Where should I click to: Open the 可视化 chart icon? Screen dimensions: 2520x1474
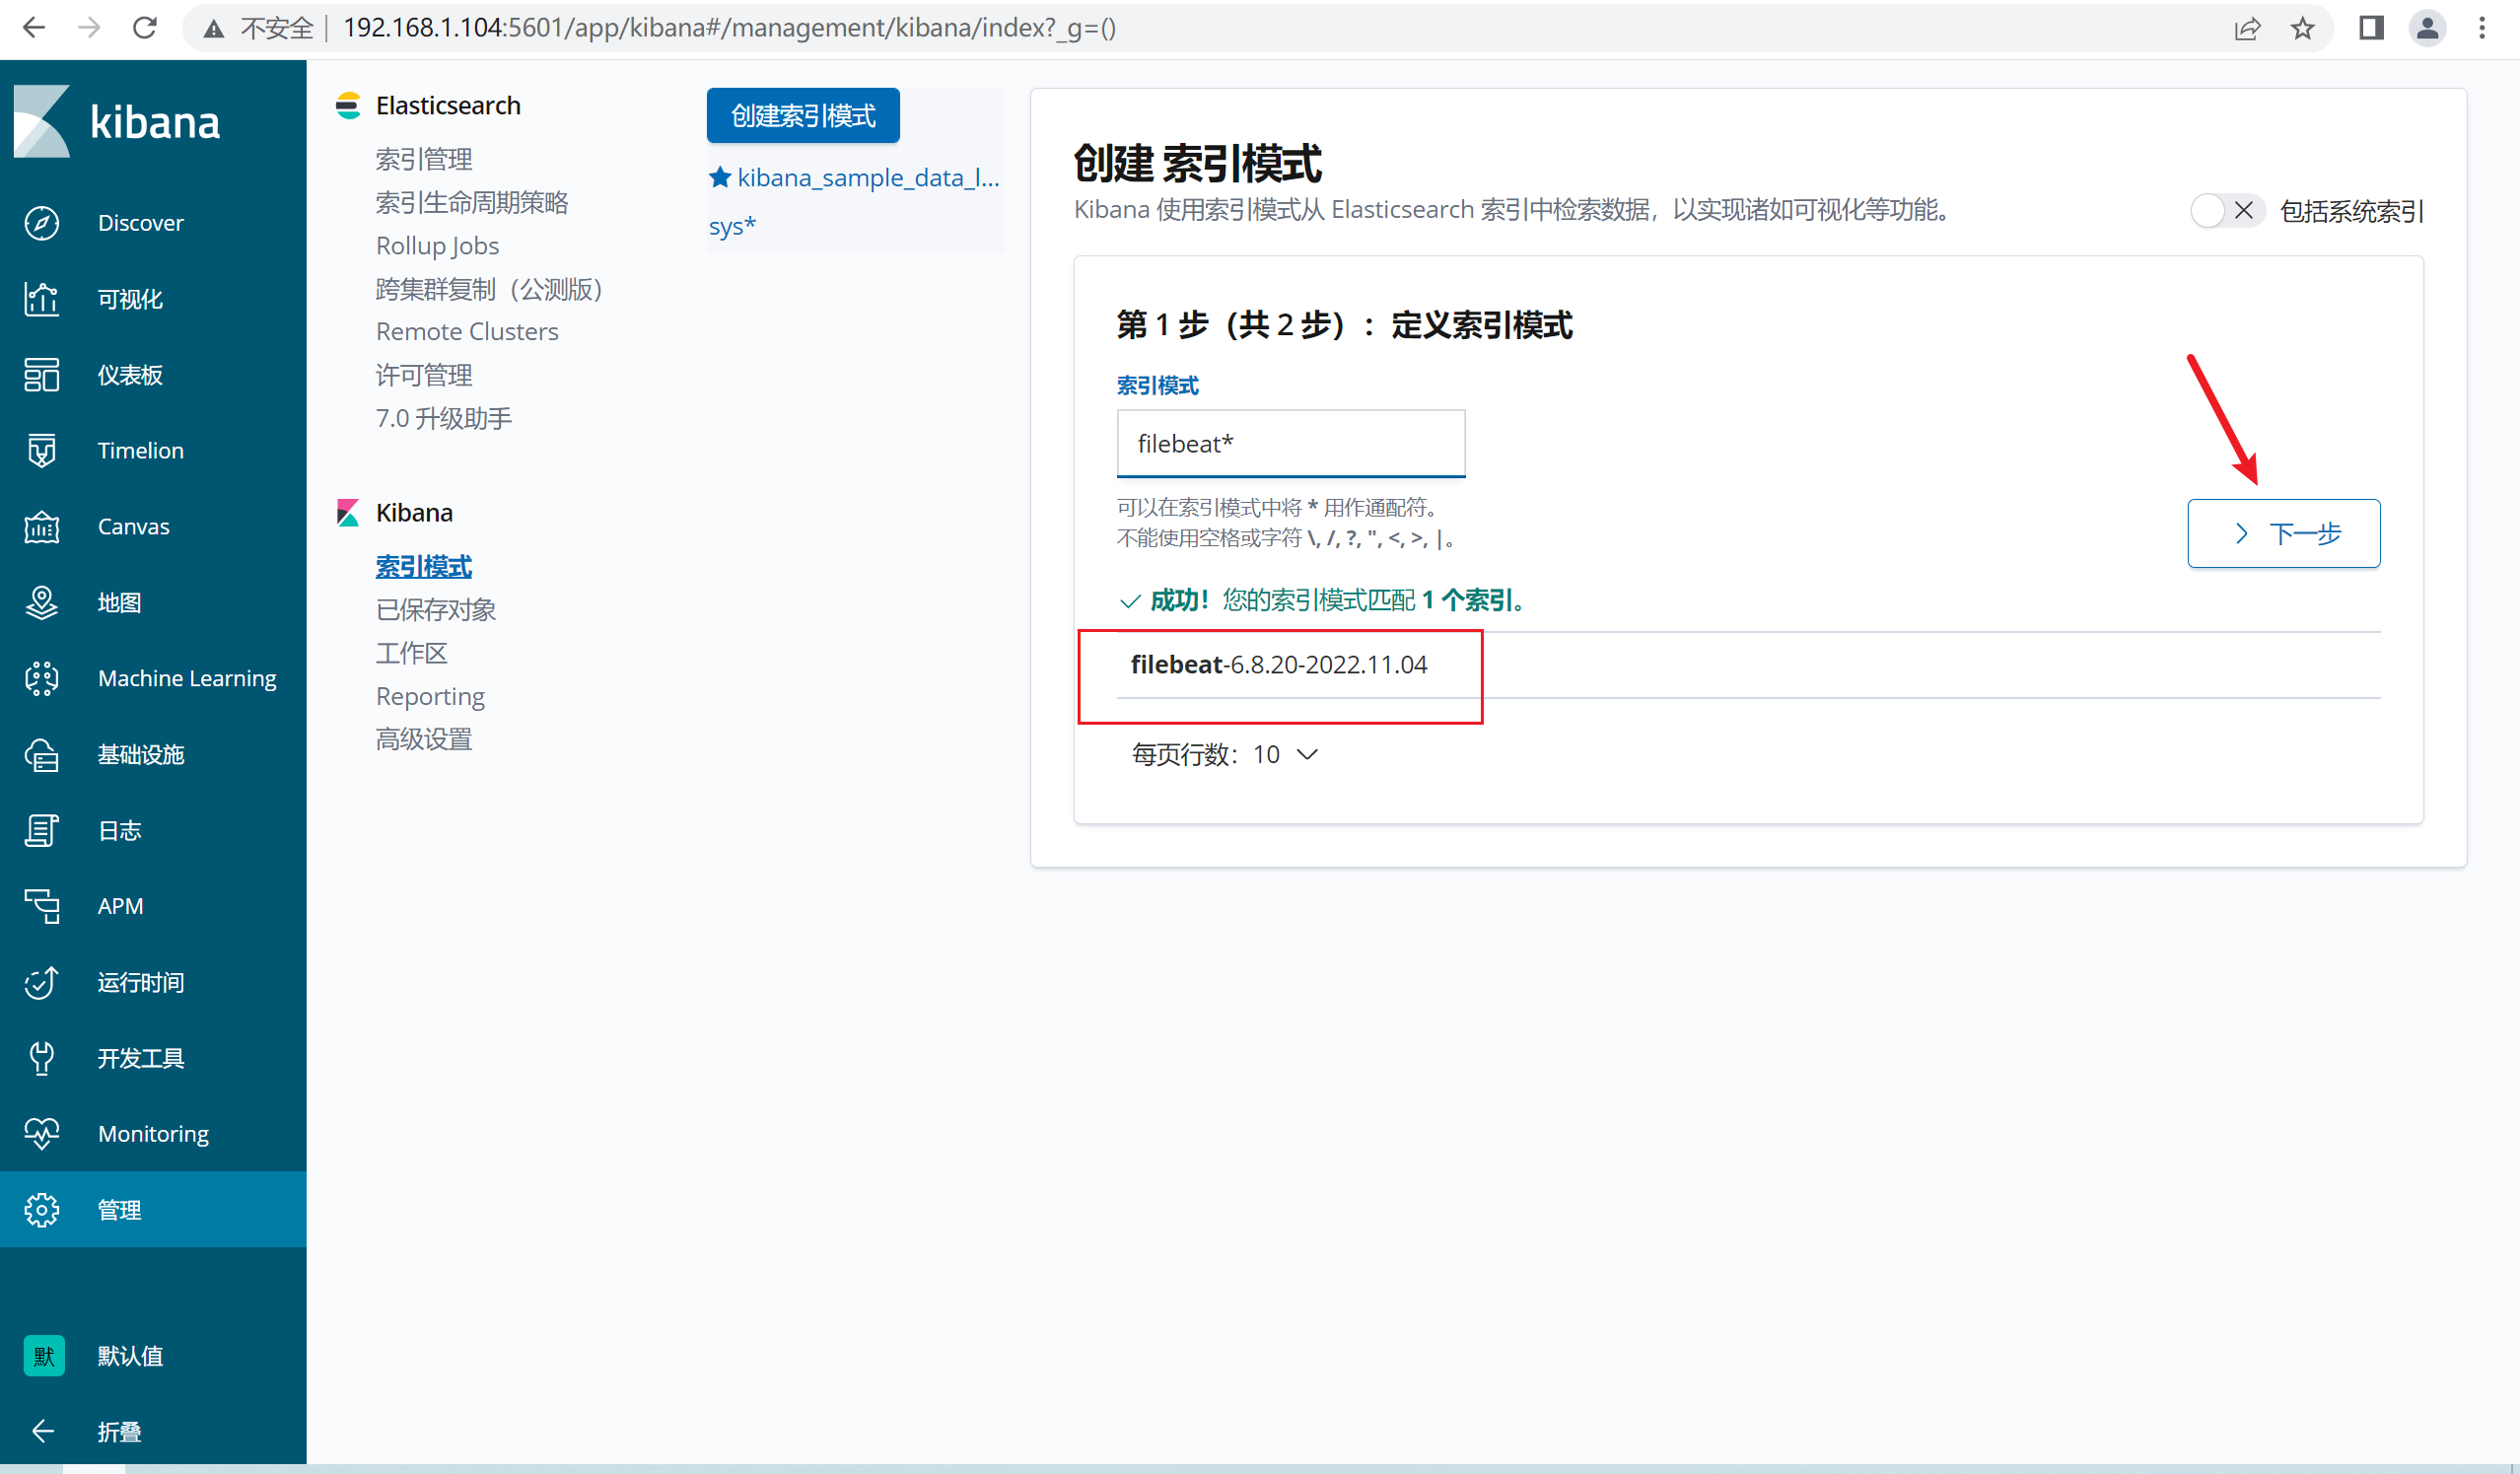[41, 299]
